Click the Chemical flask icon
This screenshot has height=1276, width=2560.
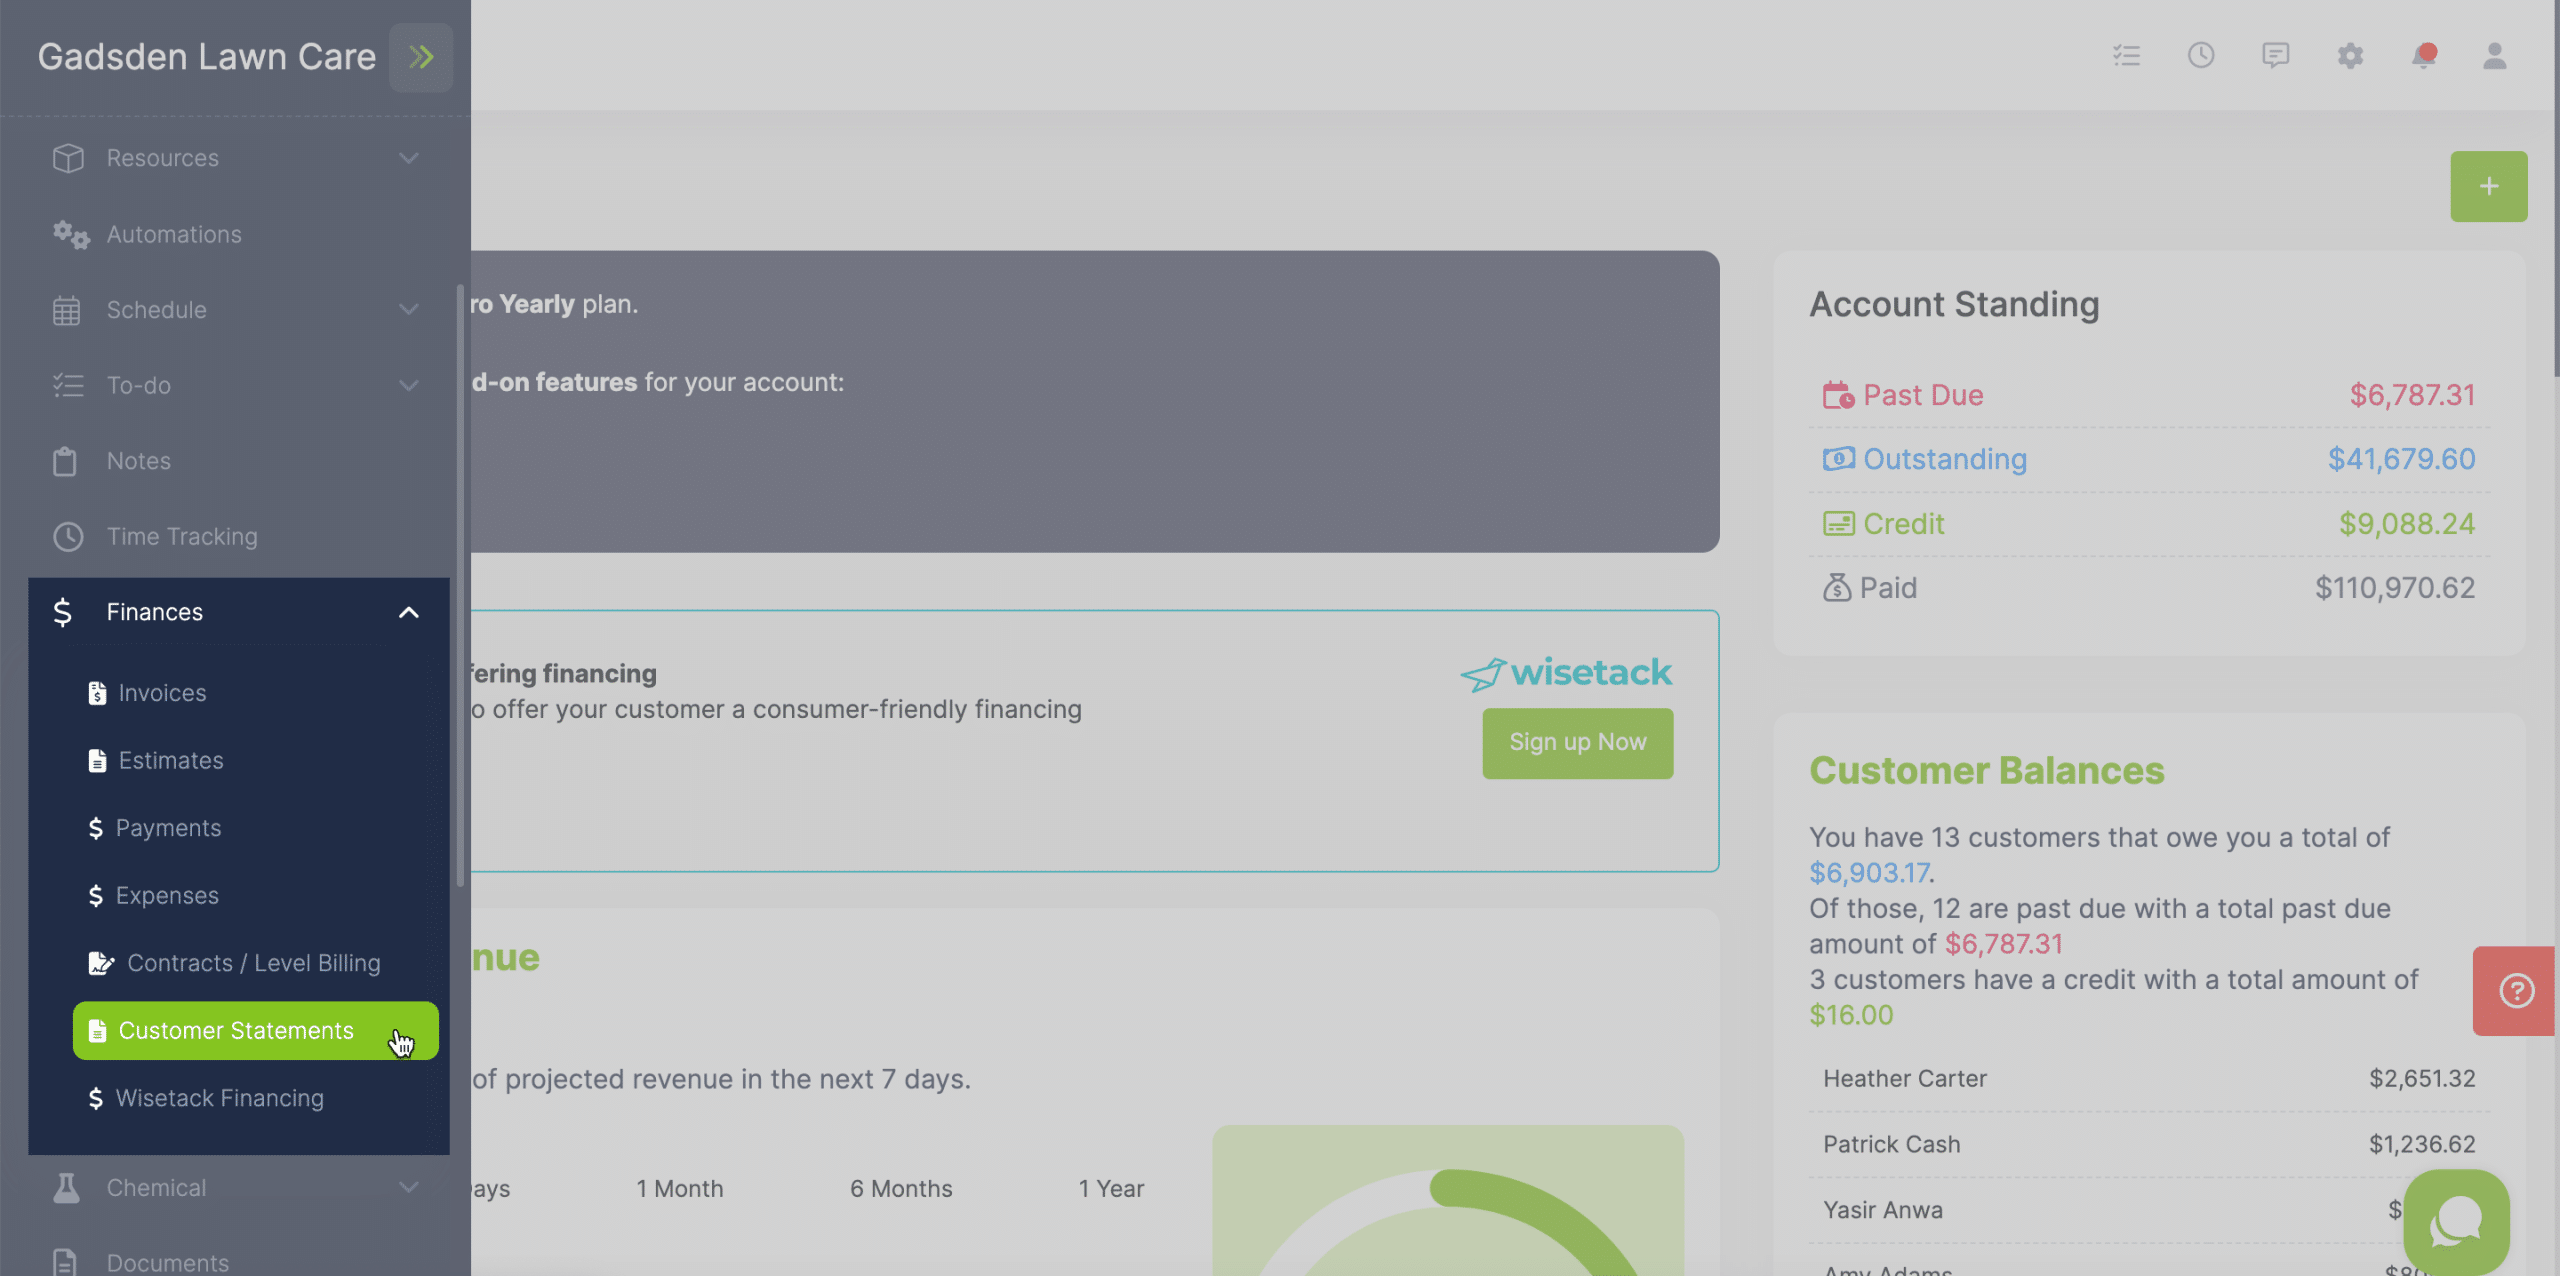66,1187
